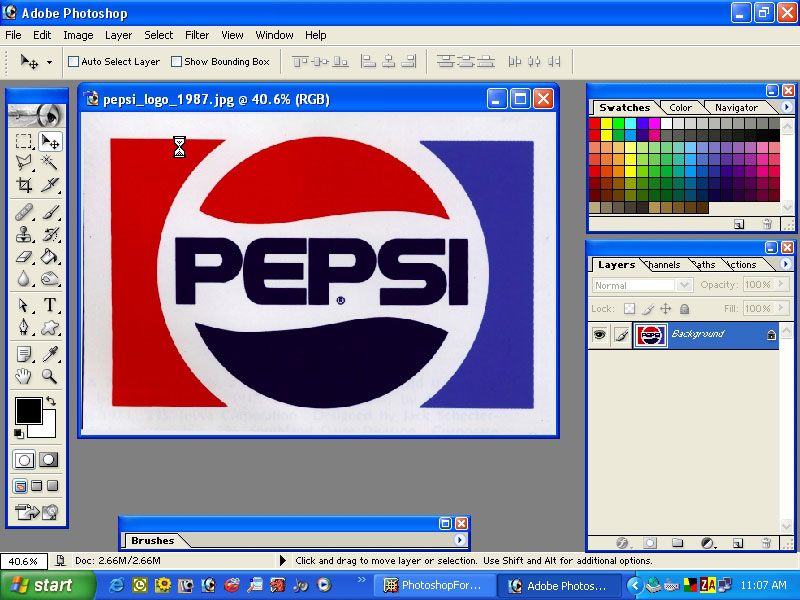Switch to the Color tab

tap(681, 108)
